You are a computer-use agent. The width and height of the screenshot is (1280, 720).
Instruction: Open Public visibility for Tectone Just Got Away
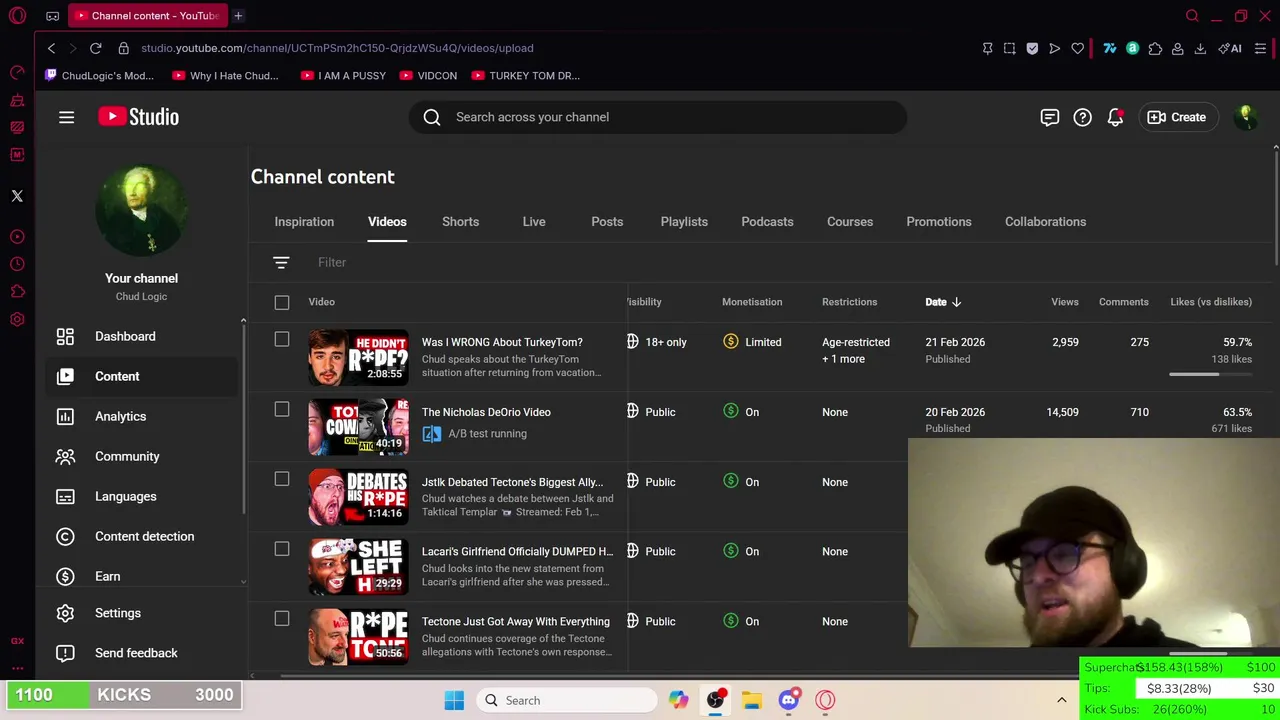pos(652,621)
